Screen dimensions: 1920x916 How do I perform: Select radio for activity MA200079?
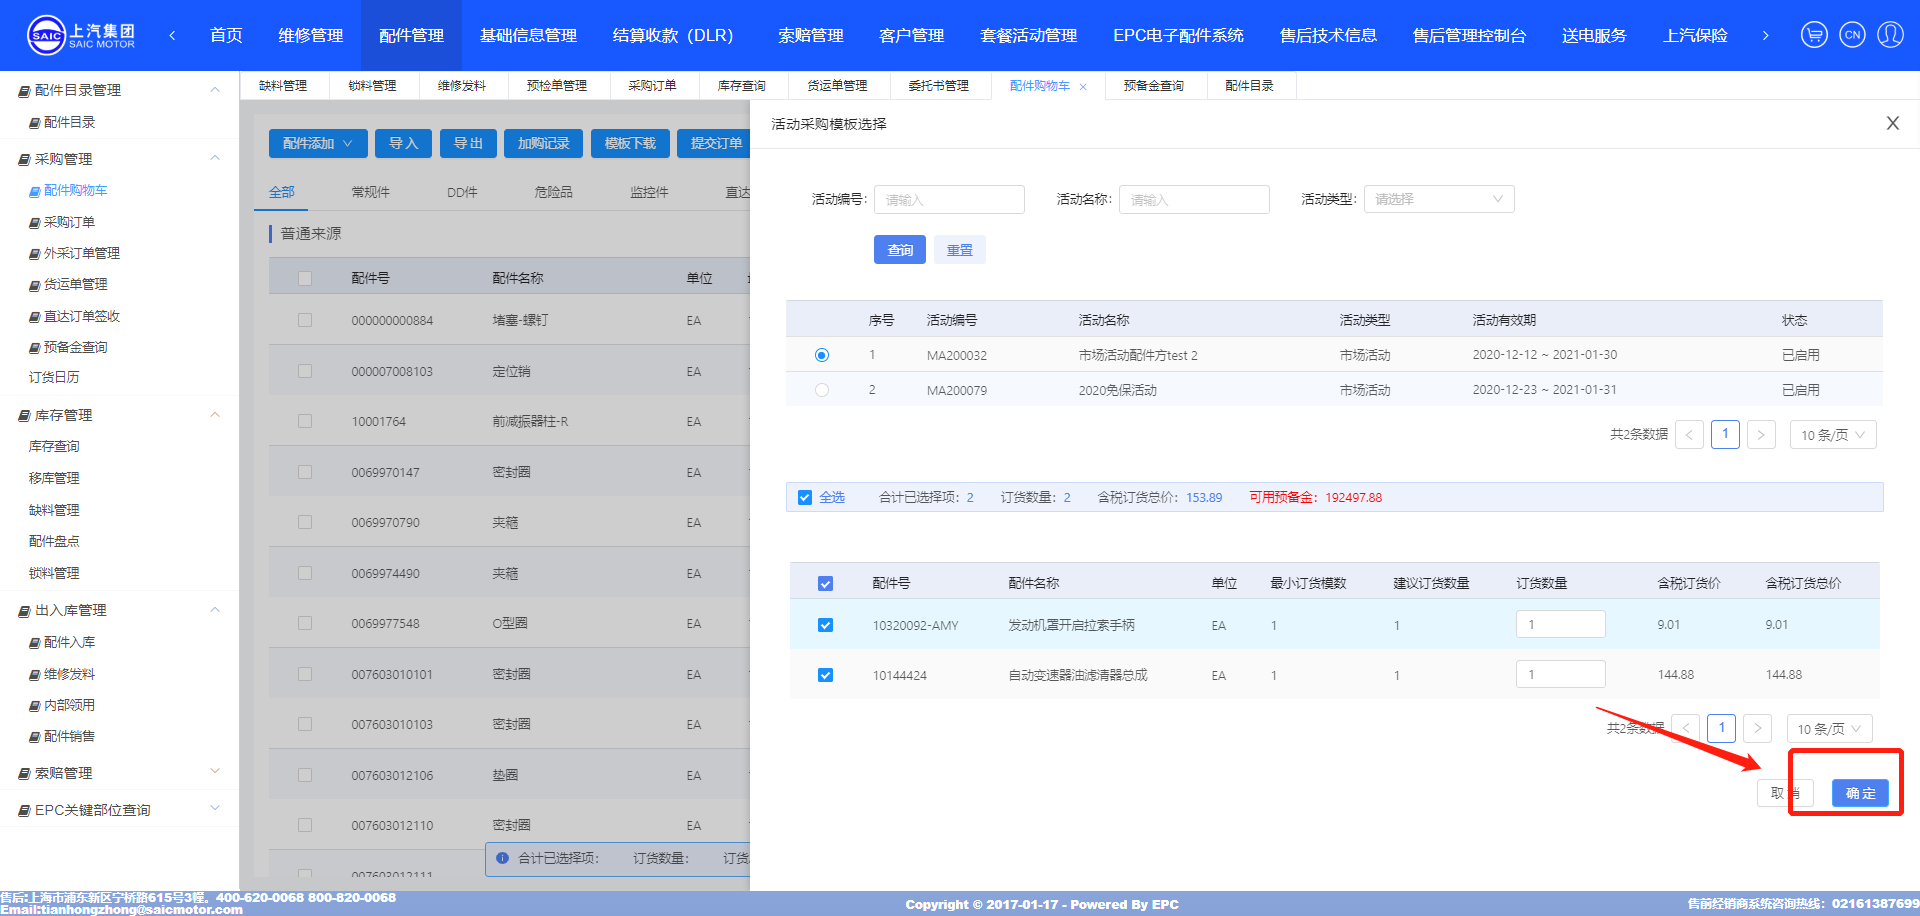(822, 390)
